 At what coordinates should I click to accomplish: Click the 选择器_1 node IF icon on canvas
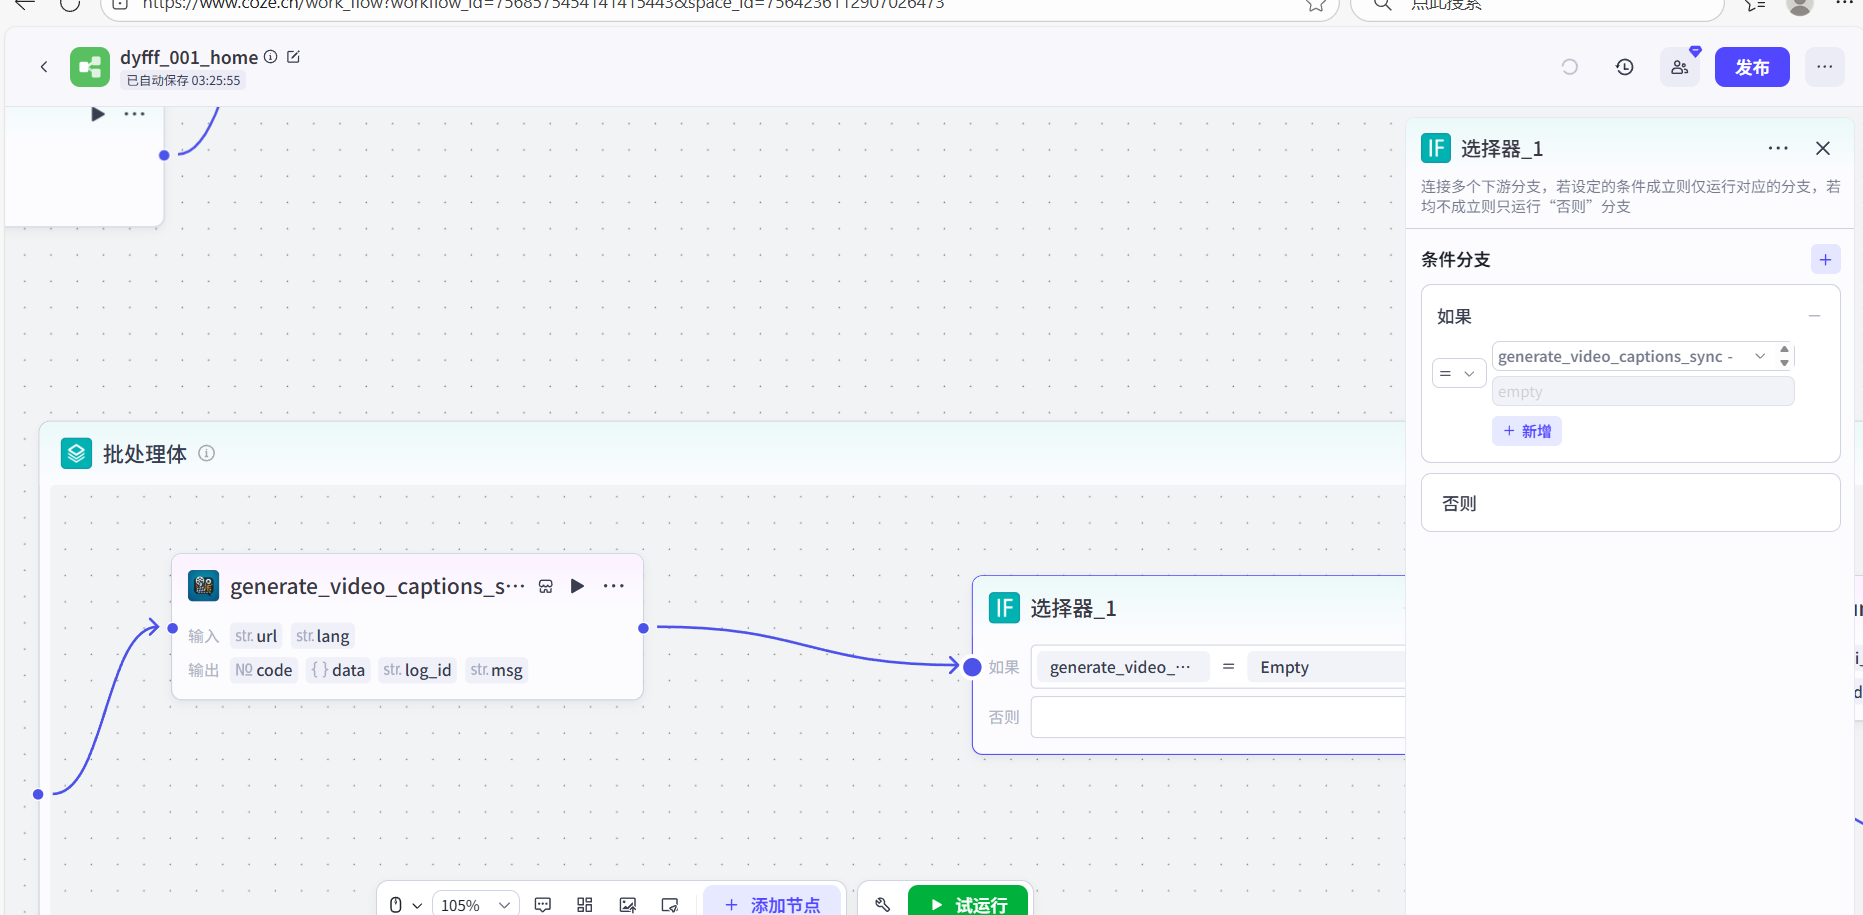(x=1004, y=608)
